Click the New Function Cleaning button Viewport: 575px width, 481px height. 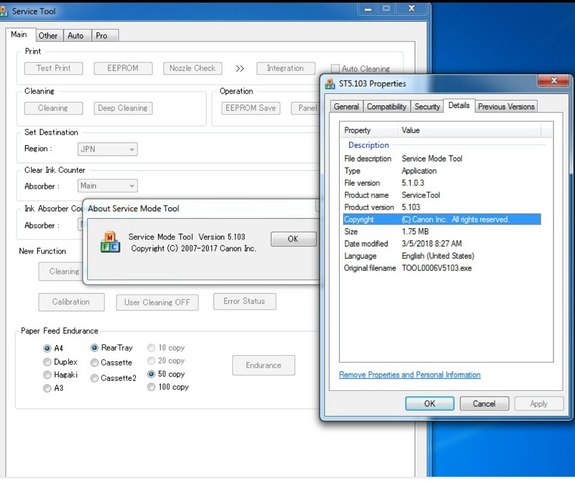(61, 272)
